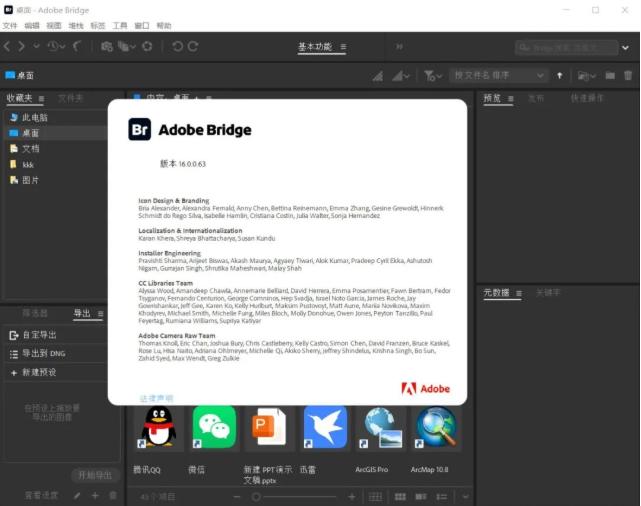Screen dimensions: 641x506
Task: Create a new folder icon
Action: pos(610,75)
